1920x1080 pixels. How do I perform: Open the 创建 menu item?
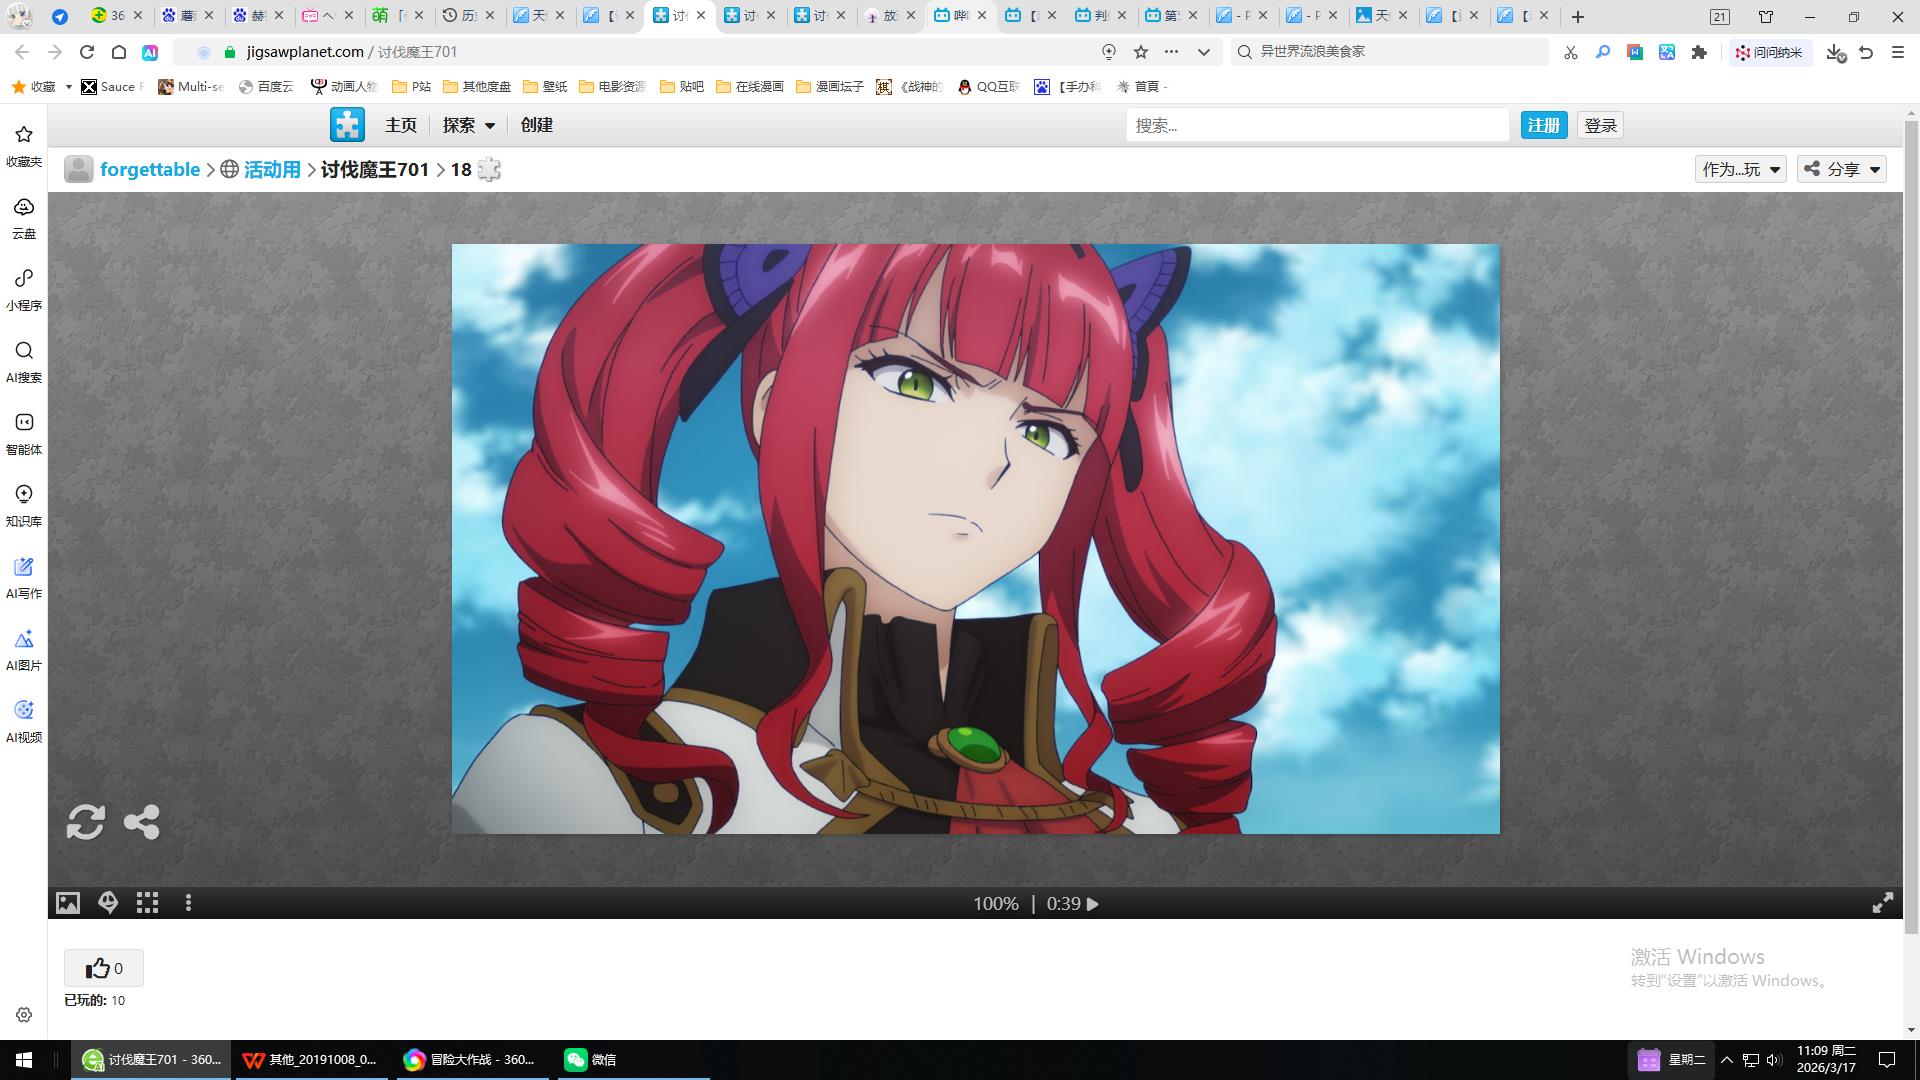pos(536,125)
